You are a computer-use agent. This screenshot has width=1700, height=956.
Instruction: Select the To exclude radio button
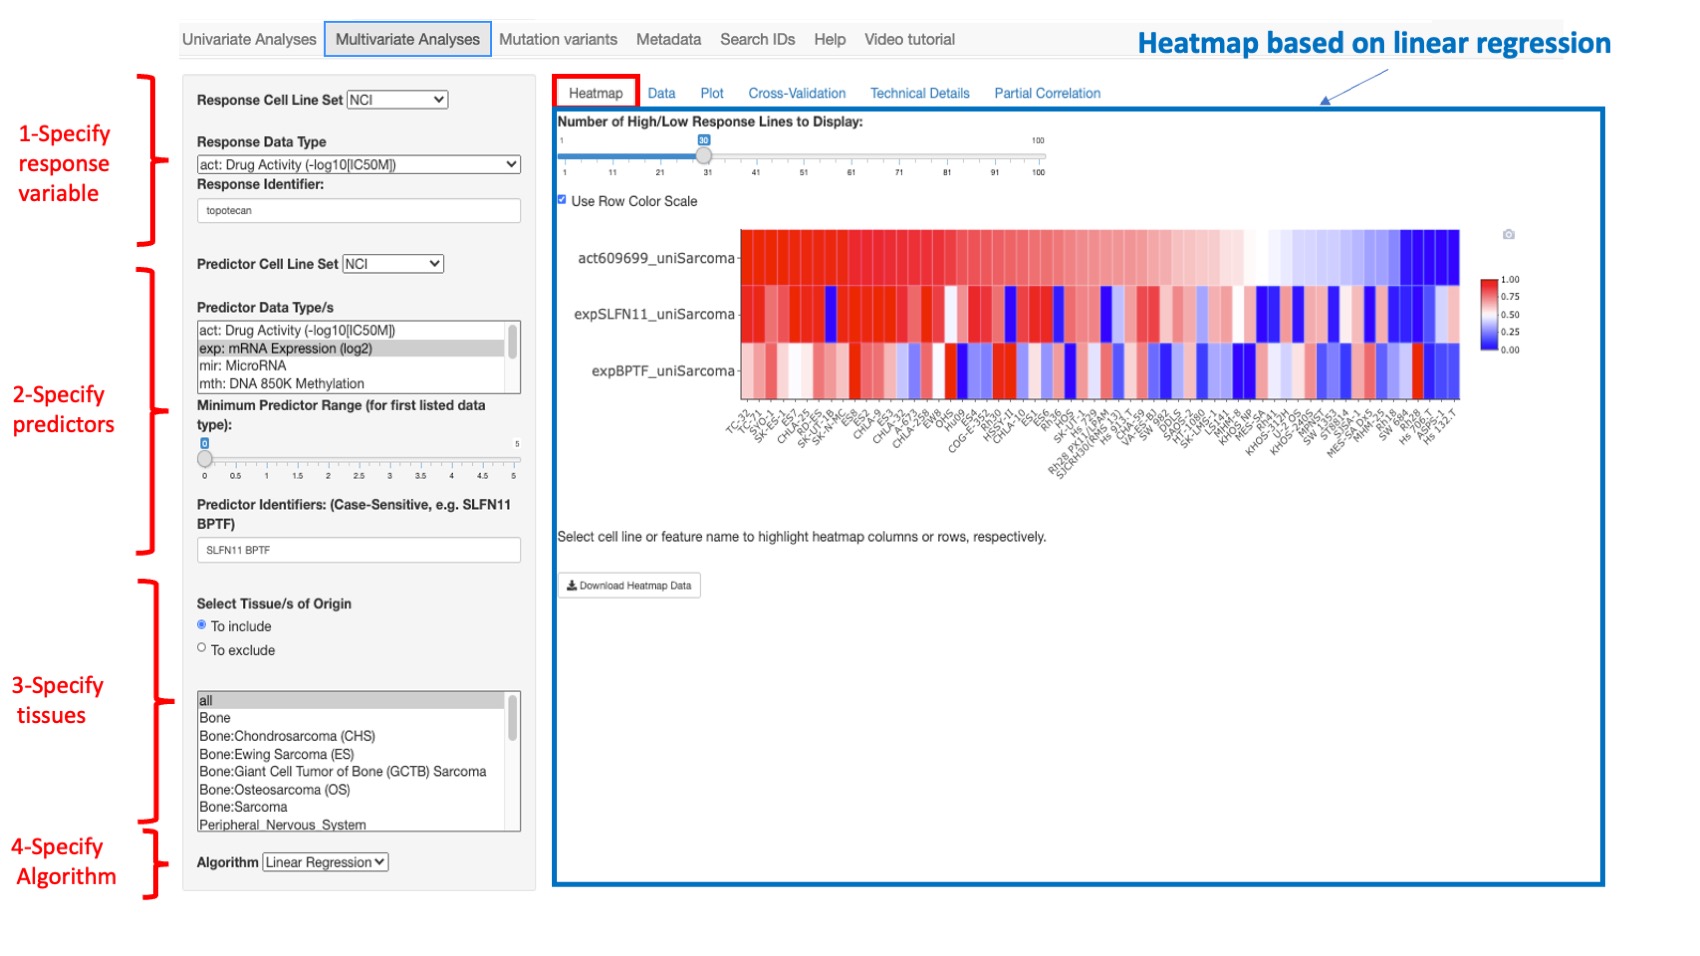pos(200,649)
